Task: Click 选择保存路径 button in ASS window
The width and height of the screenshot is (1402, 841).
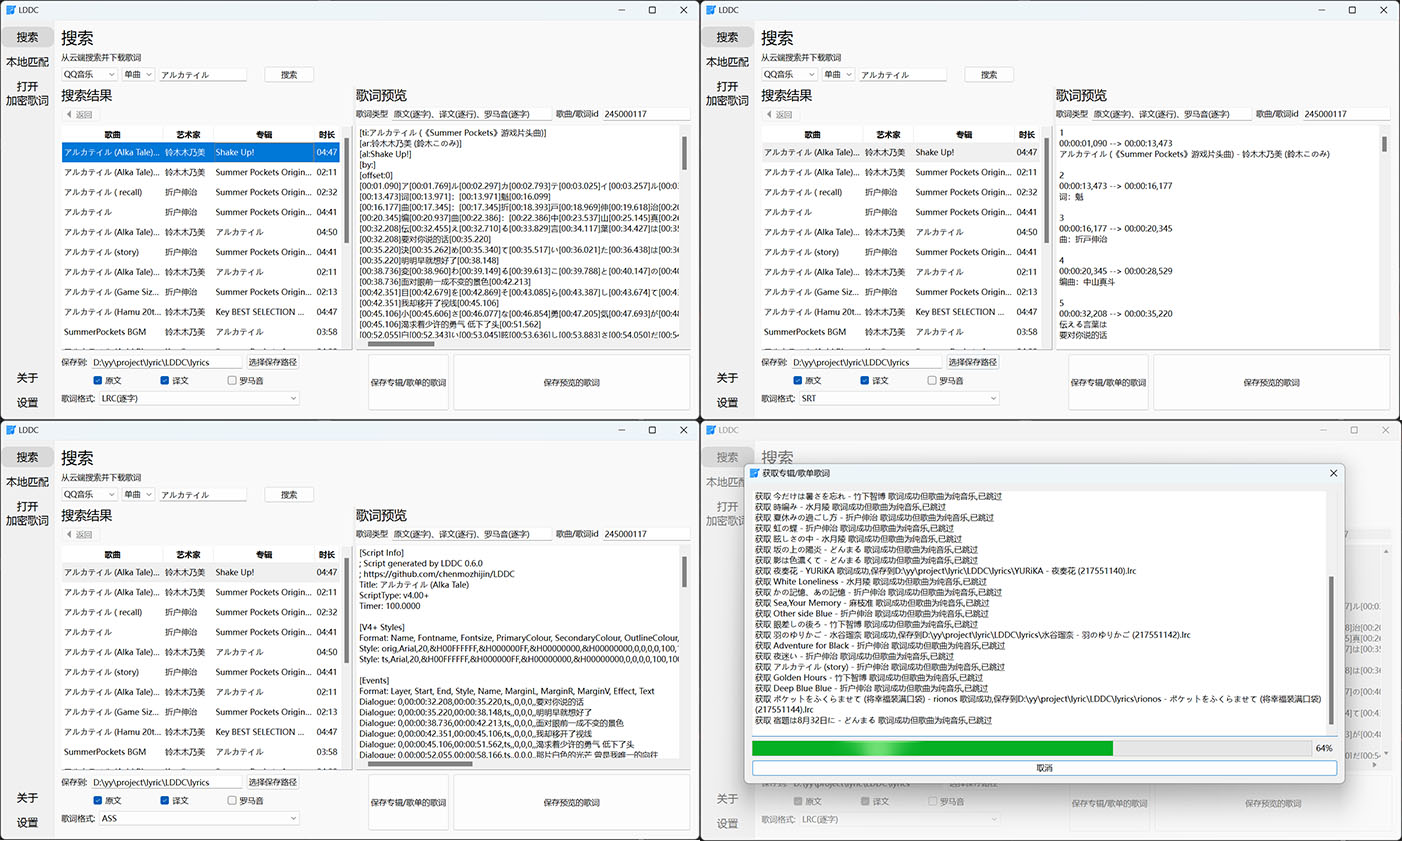Action: pos(273,782)
